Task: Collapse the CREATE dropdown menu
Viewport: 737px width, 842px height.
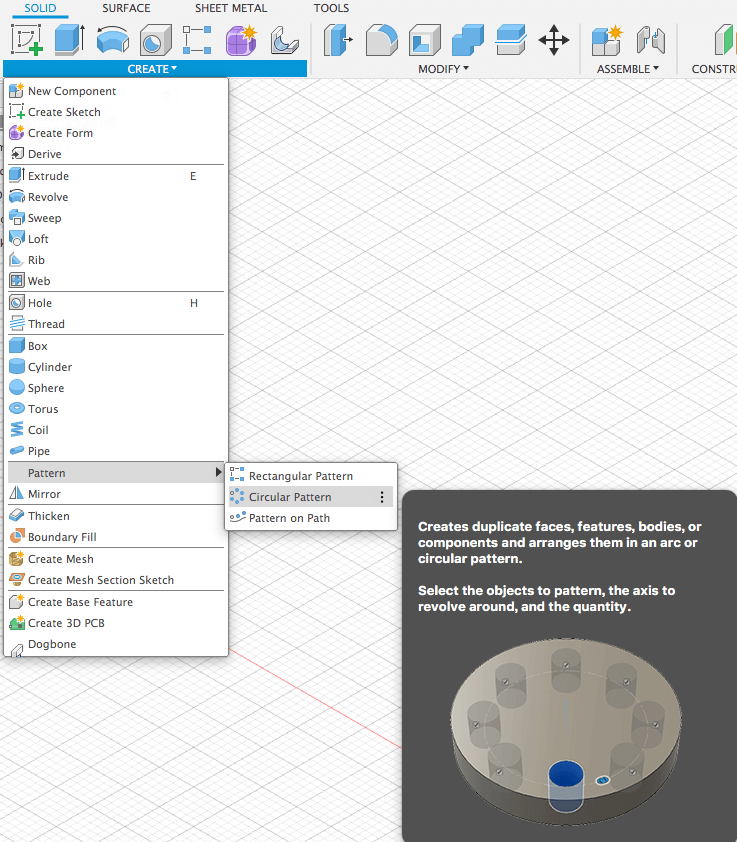Action: (152, 69)
